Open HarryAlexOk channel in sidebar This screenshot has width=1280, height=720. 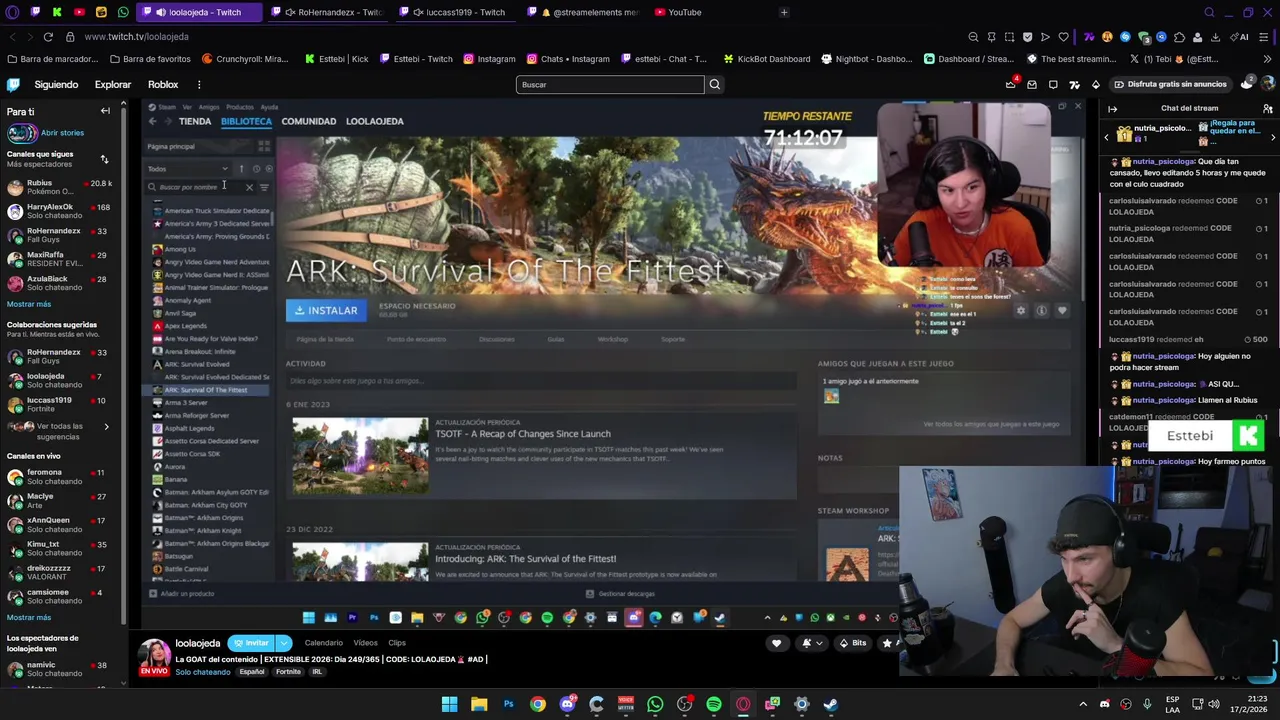click(x=60, y=211)
